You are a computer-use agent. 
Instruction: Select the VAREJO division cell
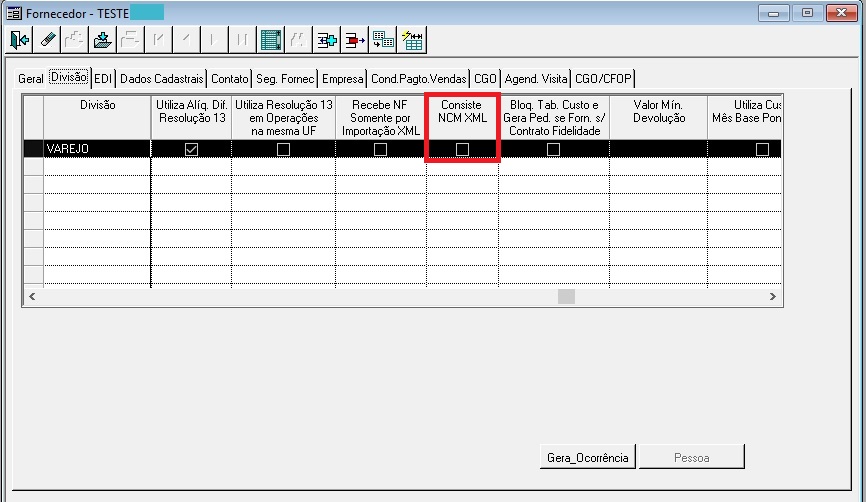coord(97,149)
